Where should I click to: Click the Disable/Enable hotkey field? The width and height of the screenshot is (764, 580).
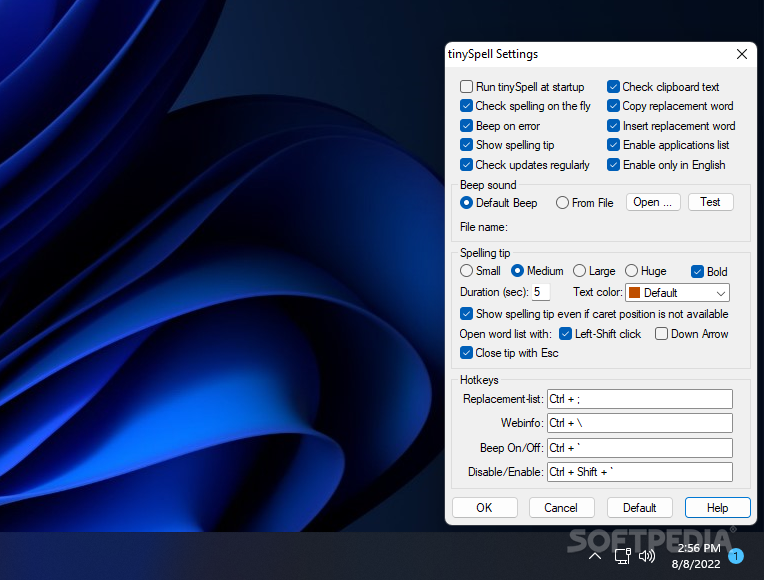(x=640, y=472)
